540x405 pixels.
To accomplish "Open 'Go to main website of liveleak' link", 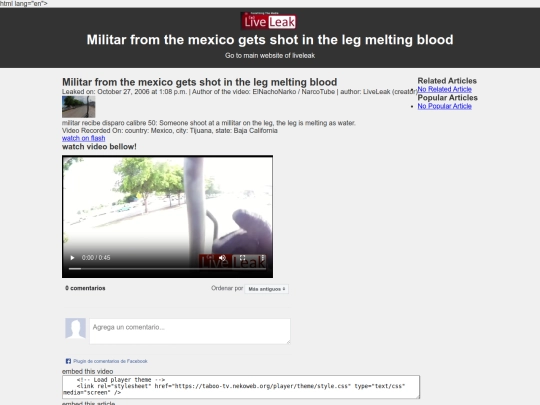I will 270,55.
